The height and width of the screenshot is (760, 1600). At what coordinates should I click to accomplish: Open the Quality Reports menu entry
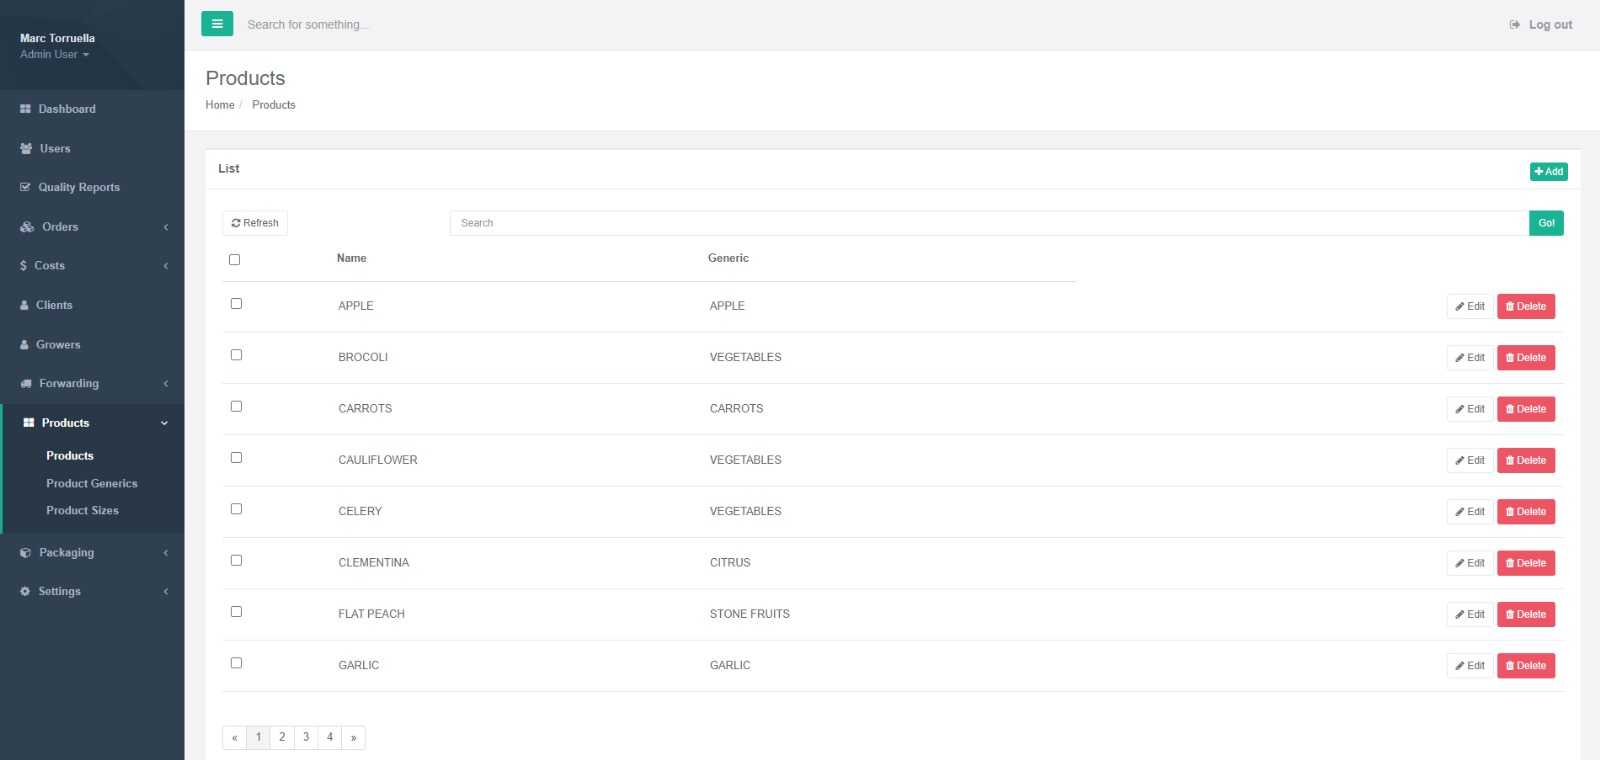pos(79,187)
